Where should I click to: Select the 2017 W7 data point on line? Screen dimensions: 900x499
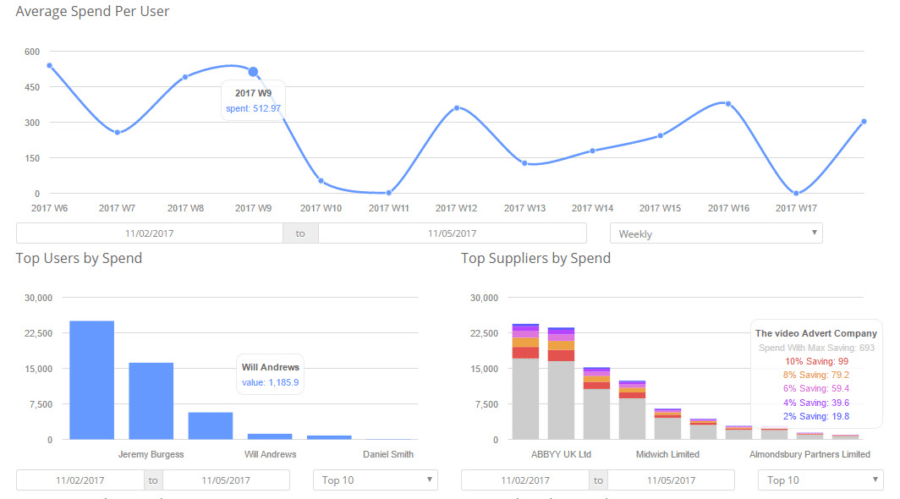tap(117, 133)
